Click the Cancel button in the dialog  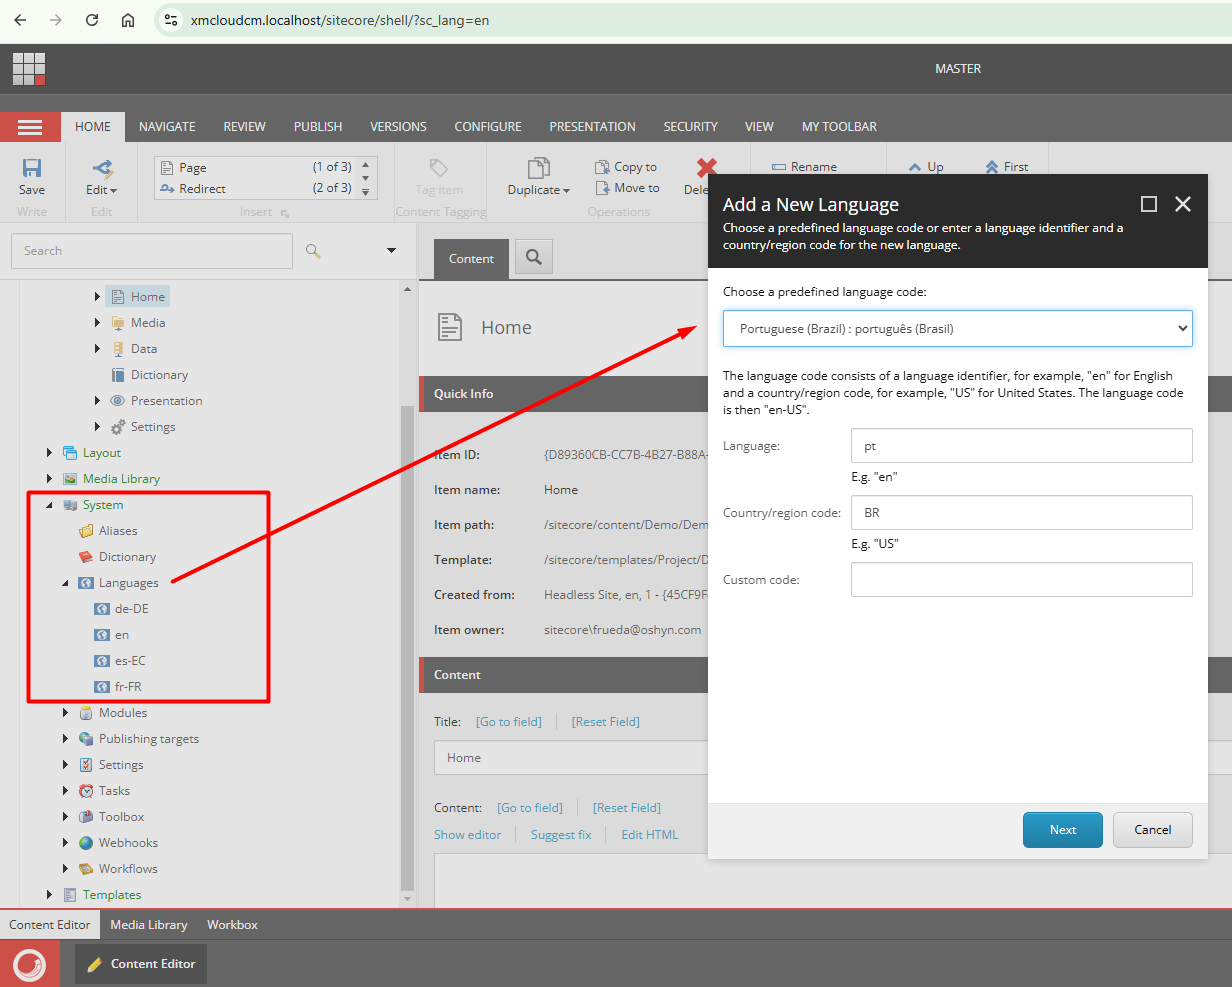pos(1153,830)
